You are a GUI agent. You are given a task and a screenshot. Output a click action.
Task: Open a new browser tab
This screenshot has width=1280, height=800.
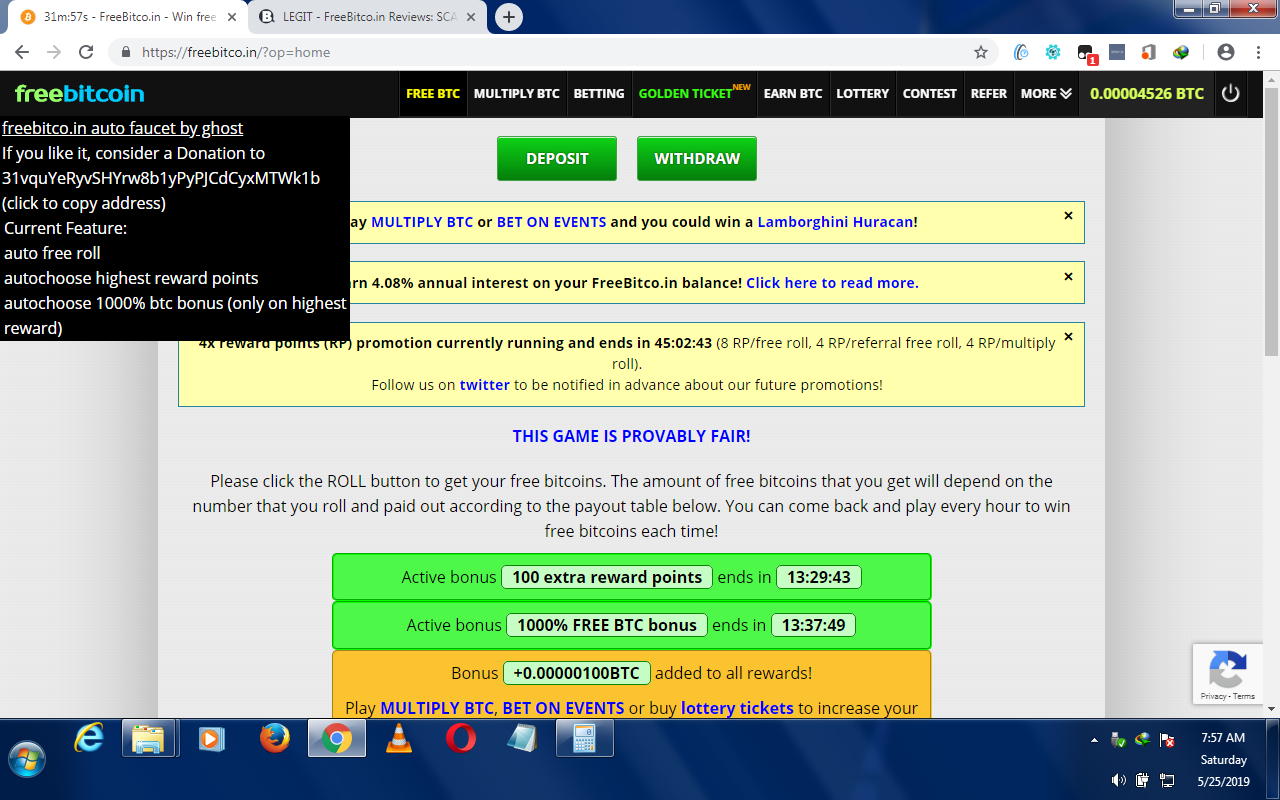coord(509,17)
